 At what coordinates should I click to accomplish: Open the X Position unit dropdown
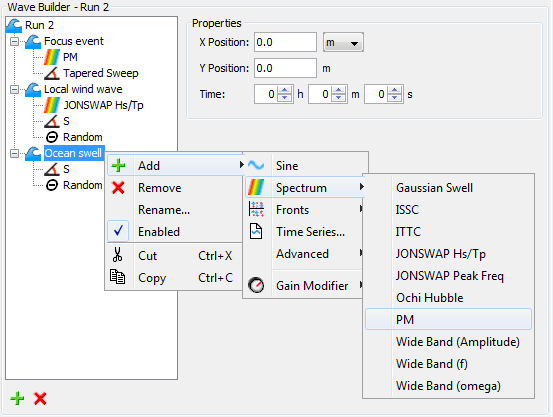[343, 42]
